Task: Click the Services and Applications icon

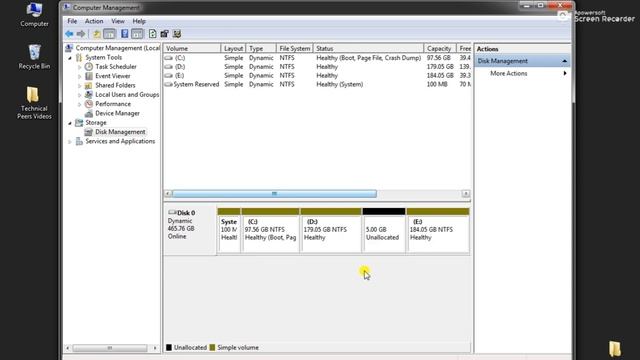Action: (x=79, y=141)
